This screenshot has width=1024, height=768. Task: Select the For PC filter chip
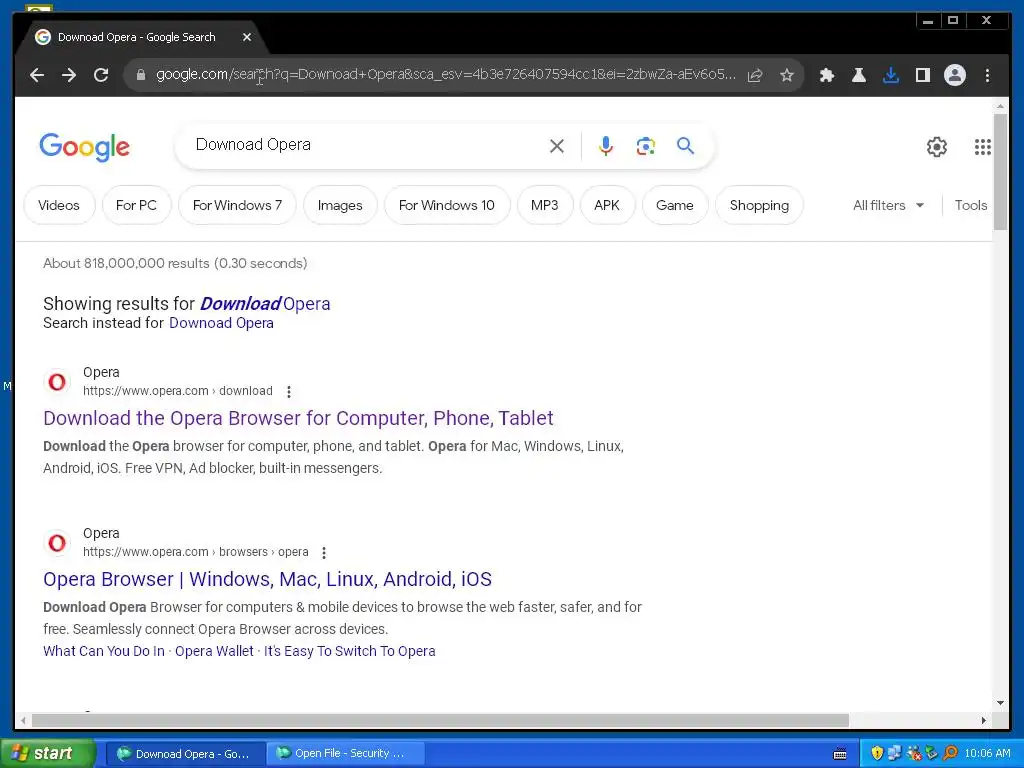136,205
